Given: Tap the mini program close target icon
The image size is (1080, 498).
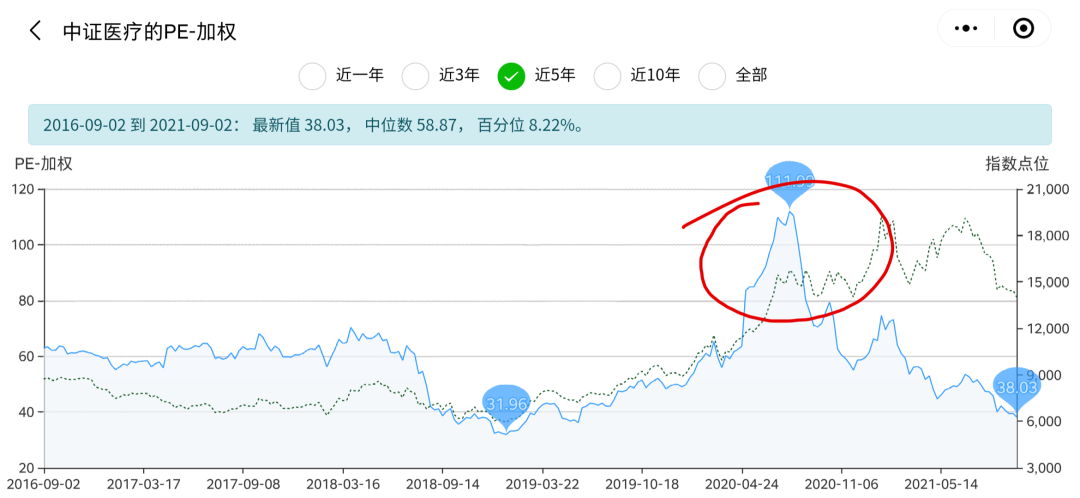Looking at the screenshot, I should (x=1024, y=28).
